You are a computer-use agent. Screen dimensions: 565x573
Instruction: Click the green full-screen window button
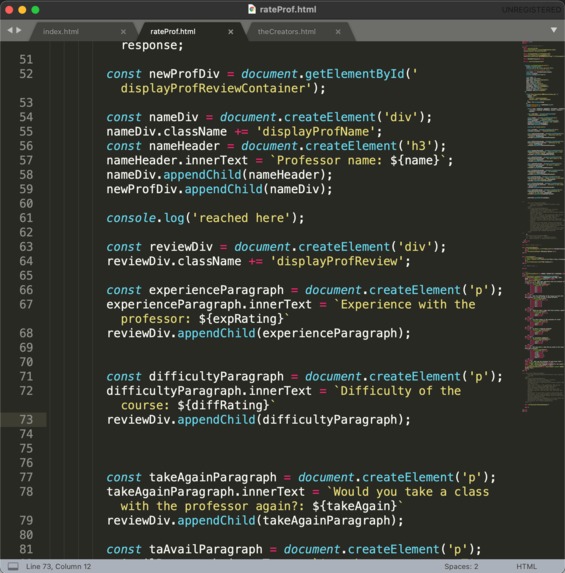[x=35, y=10]
